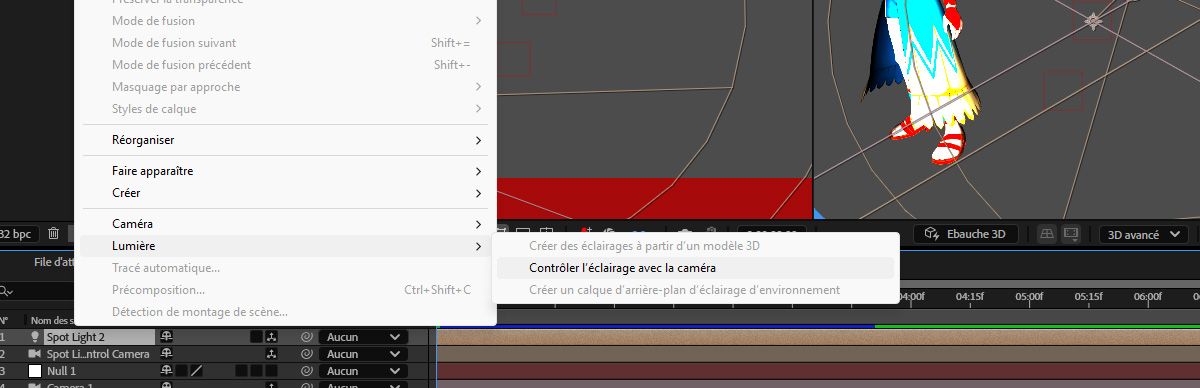
Task: Click the 05:15f mark on time ruler
Action: (x=1088, y=297)
